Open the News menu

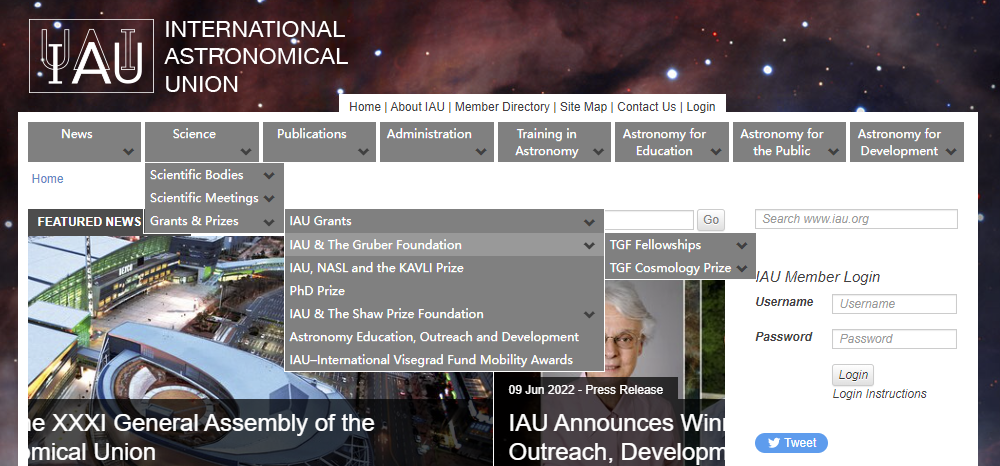pyautogui.click(x=84, y=142)
